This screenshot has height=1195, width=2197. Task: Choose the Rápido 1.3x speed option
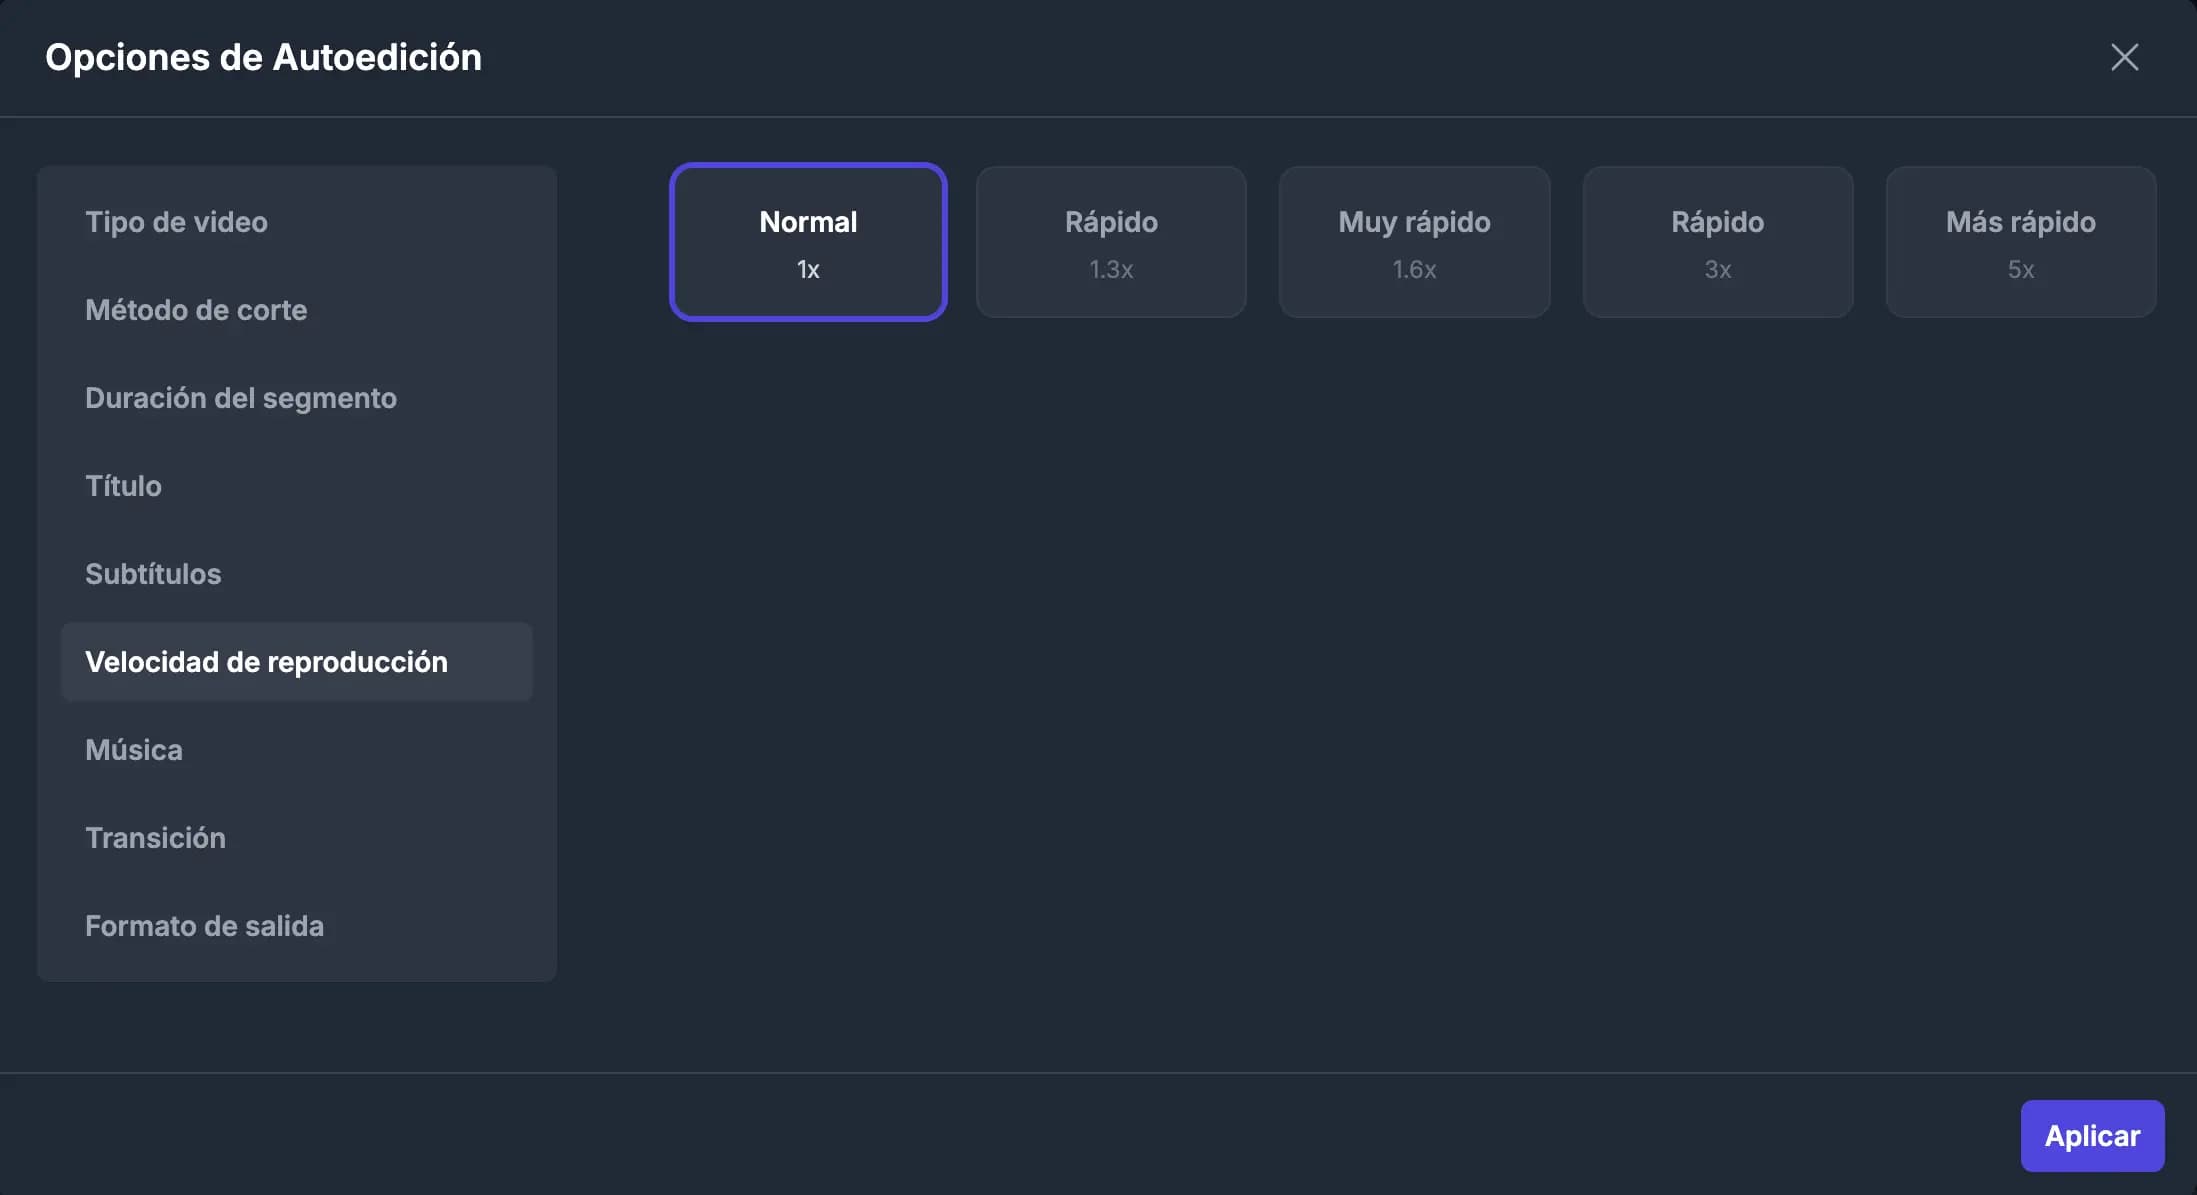(x=1111, y=241)
